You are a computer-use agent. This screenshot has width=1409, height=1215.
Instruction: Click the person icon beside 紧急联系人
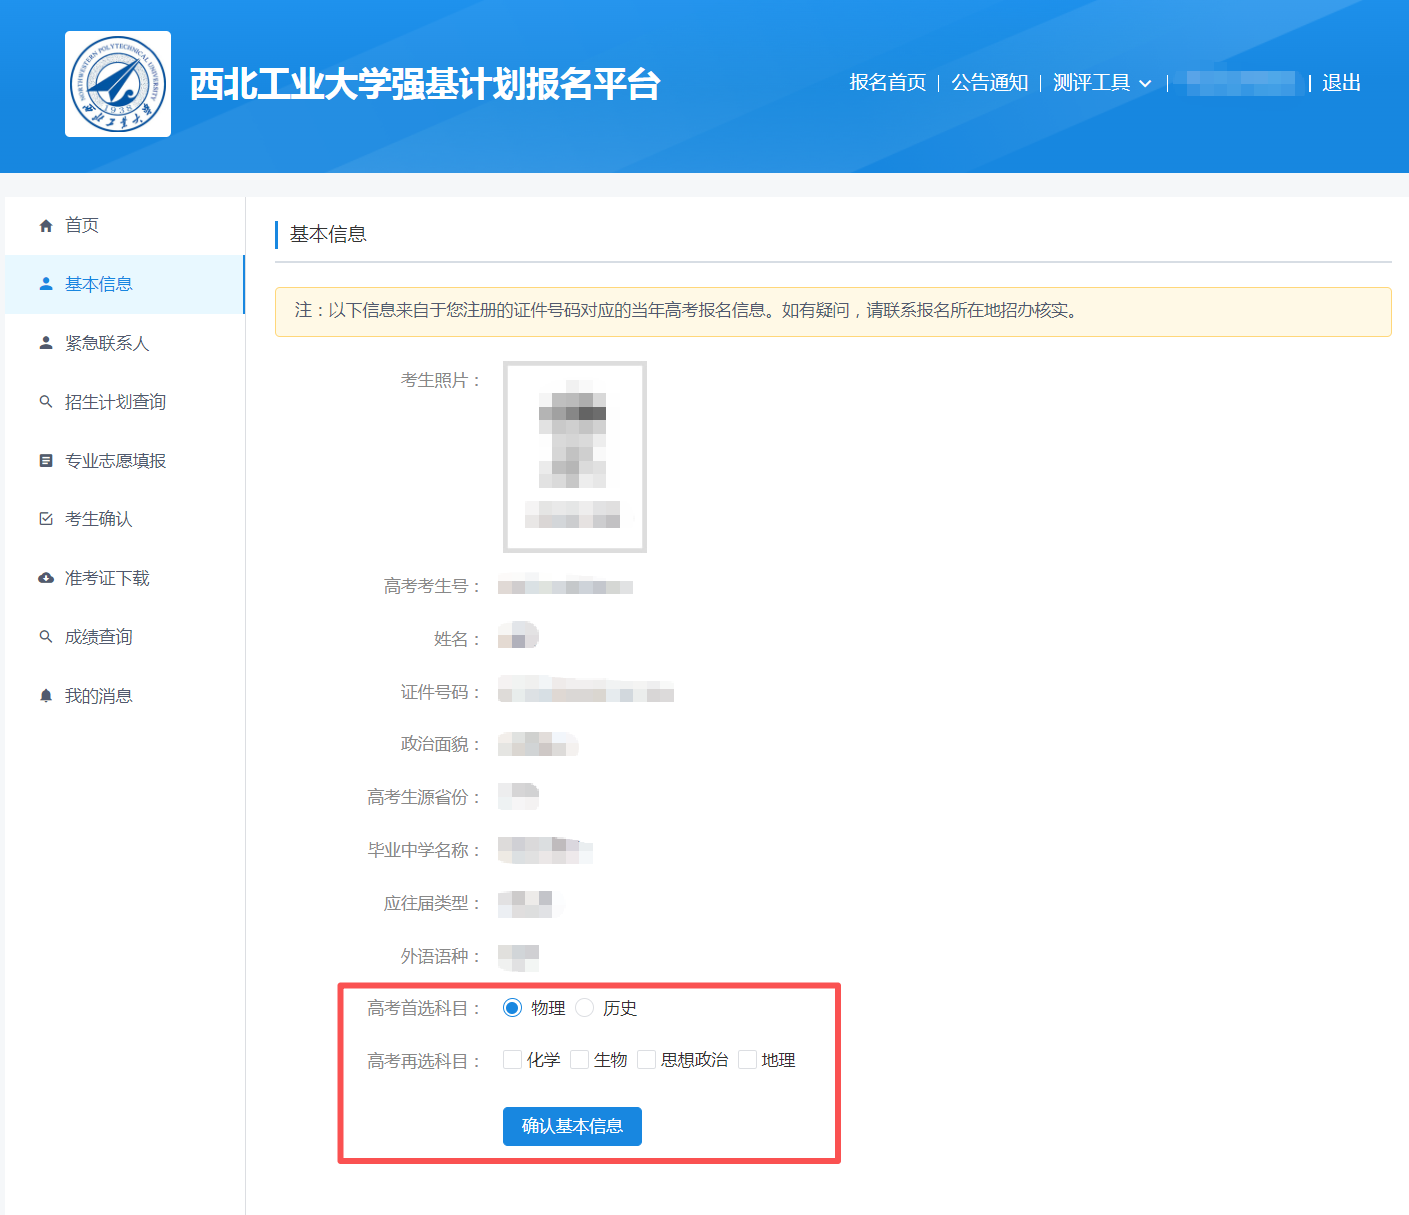tap(46, 343)
